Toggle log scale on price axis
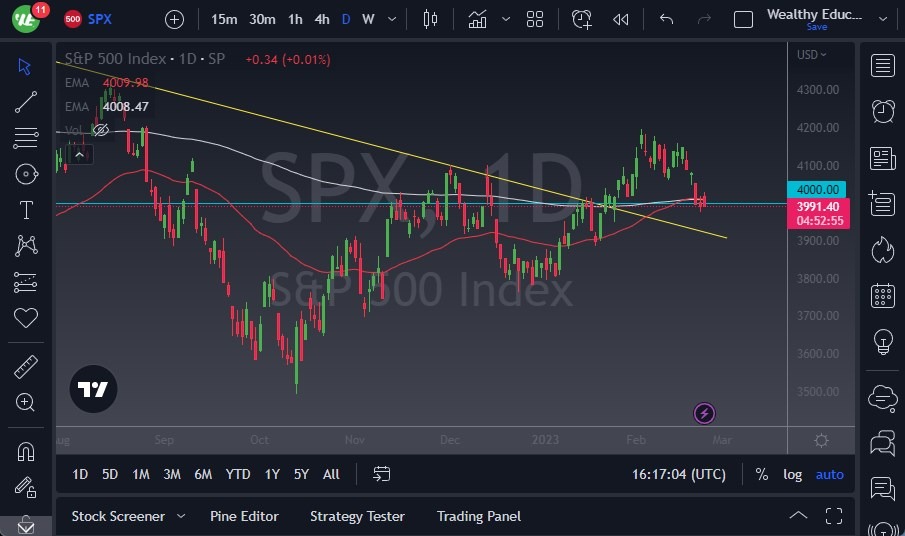The image size is (905, 536). [x=792, y=474]
